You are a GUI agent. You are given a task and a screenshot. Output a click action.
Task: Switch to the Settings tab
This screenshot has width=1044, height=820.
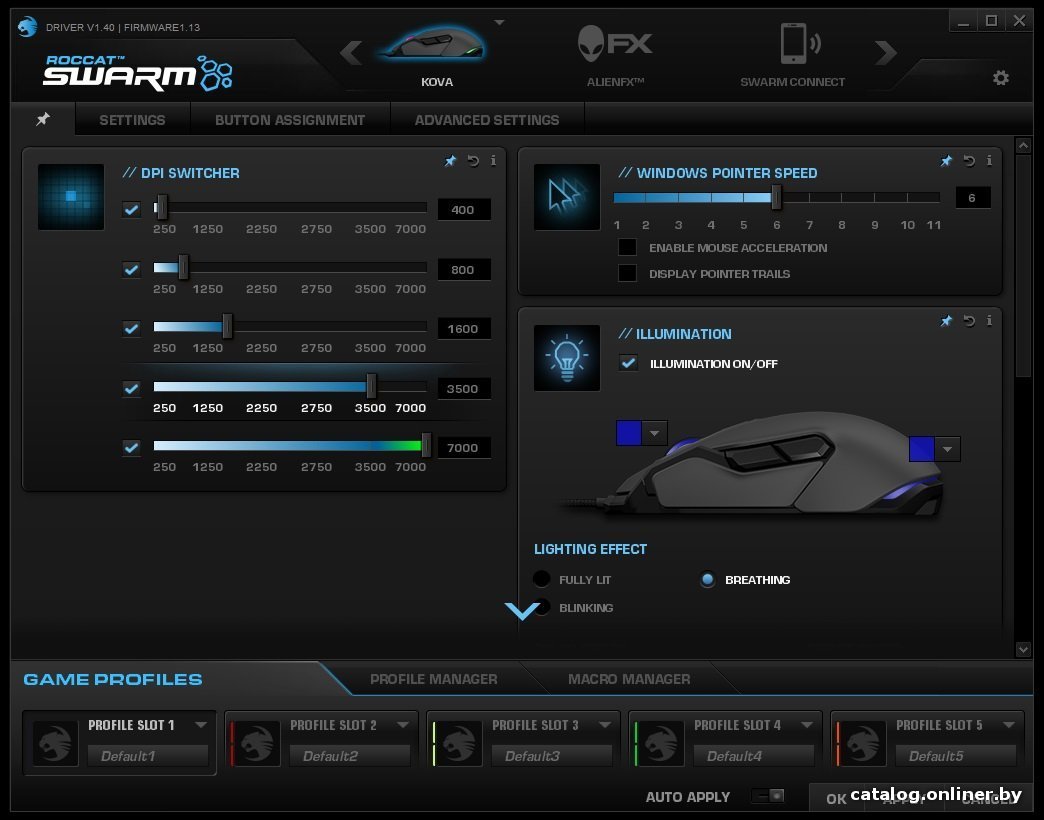click(x=132, y=120)
